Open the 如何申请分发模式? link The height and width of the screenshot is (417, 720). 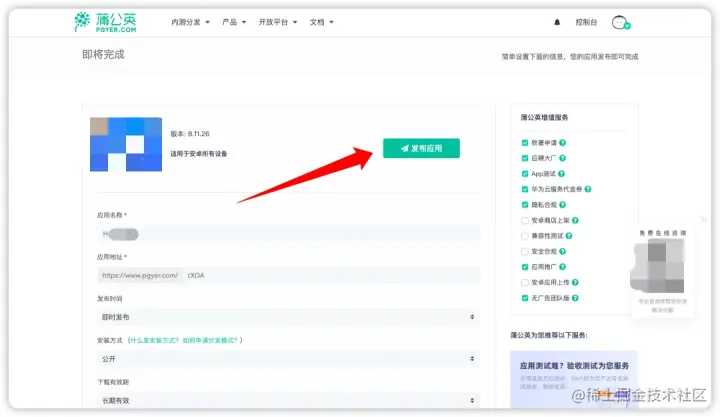210,340
